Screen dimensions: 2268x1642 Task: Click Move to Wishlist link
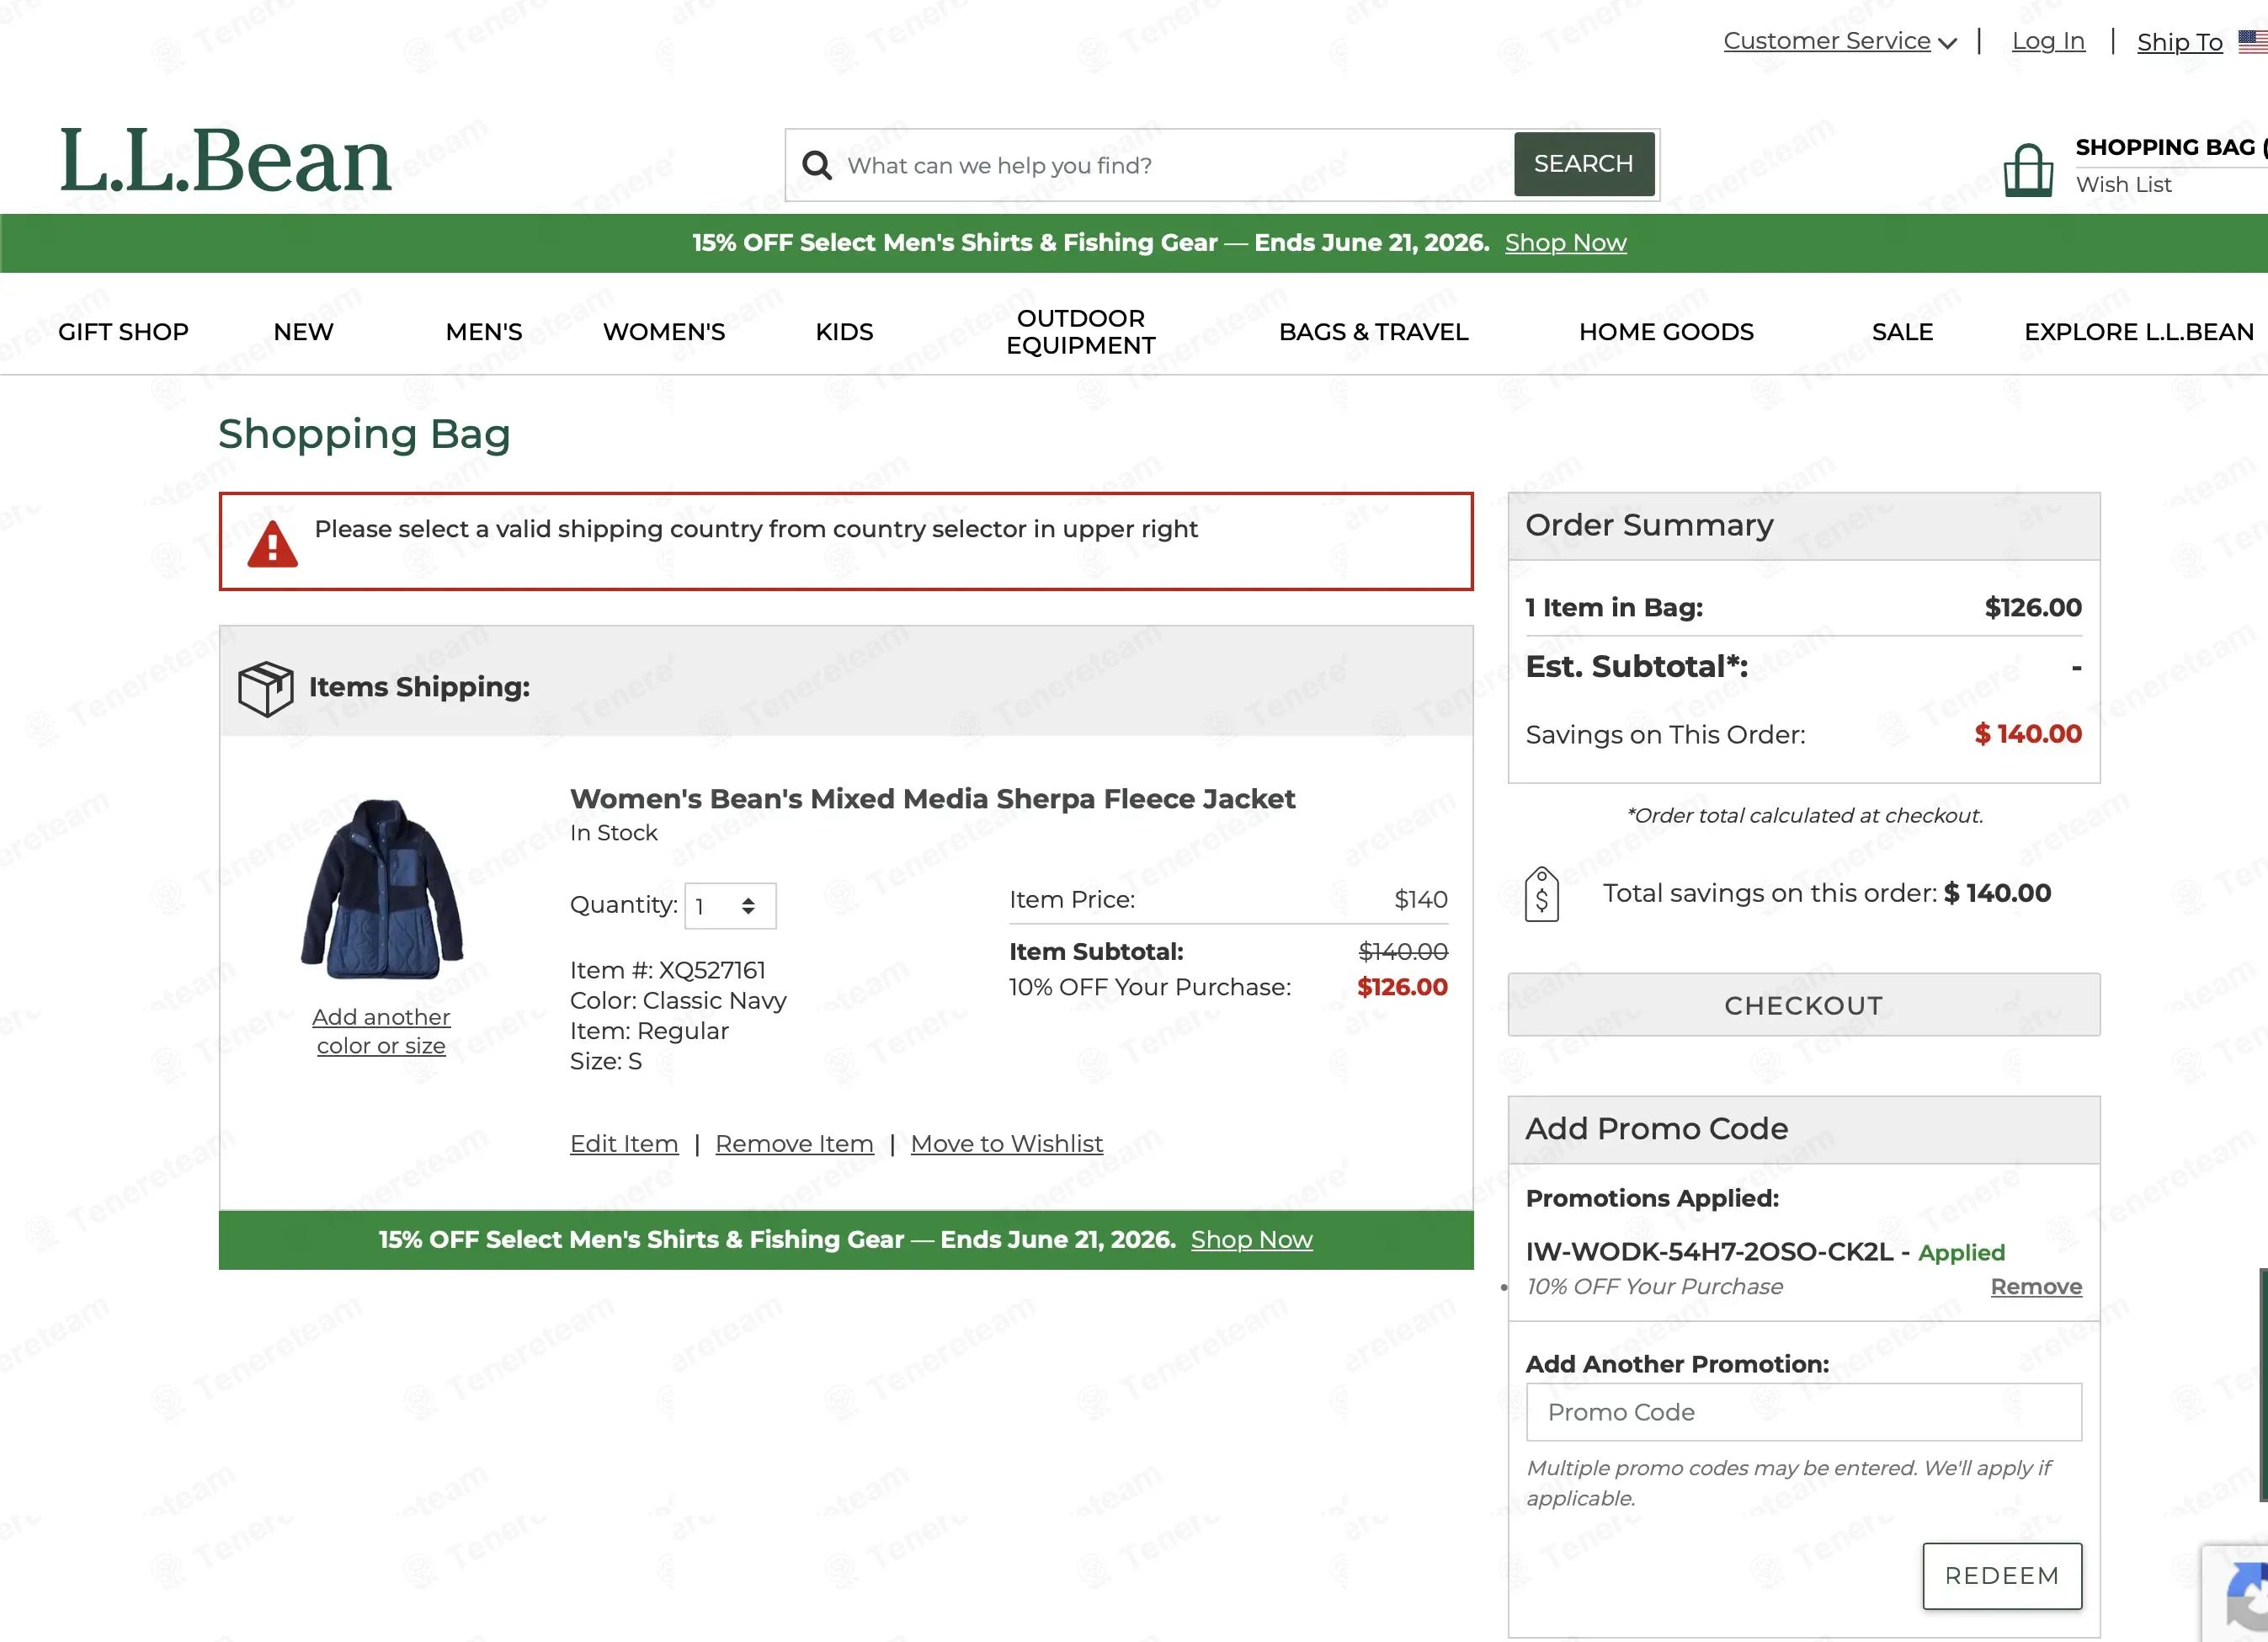[1007, 1144]
